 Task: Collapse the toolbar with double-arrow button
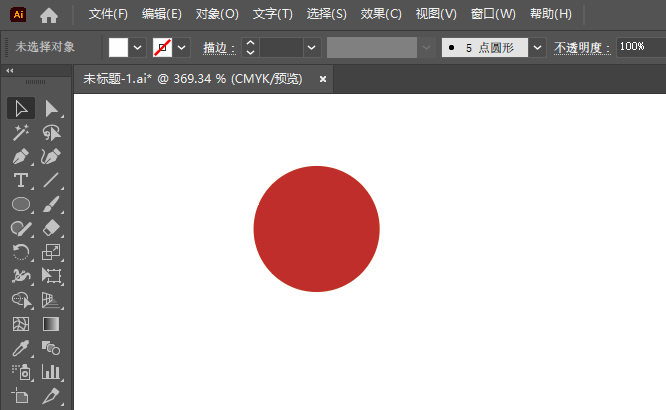coord(10,71)
